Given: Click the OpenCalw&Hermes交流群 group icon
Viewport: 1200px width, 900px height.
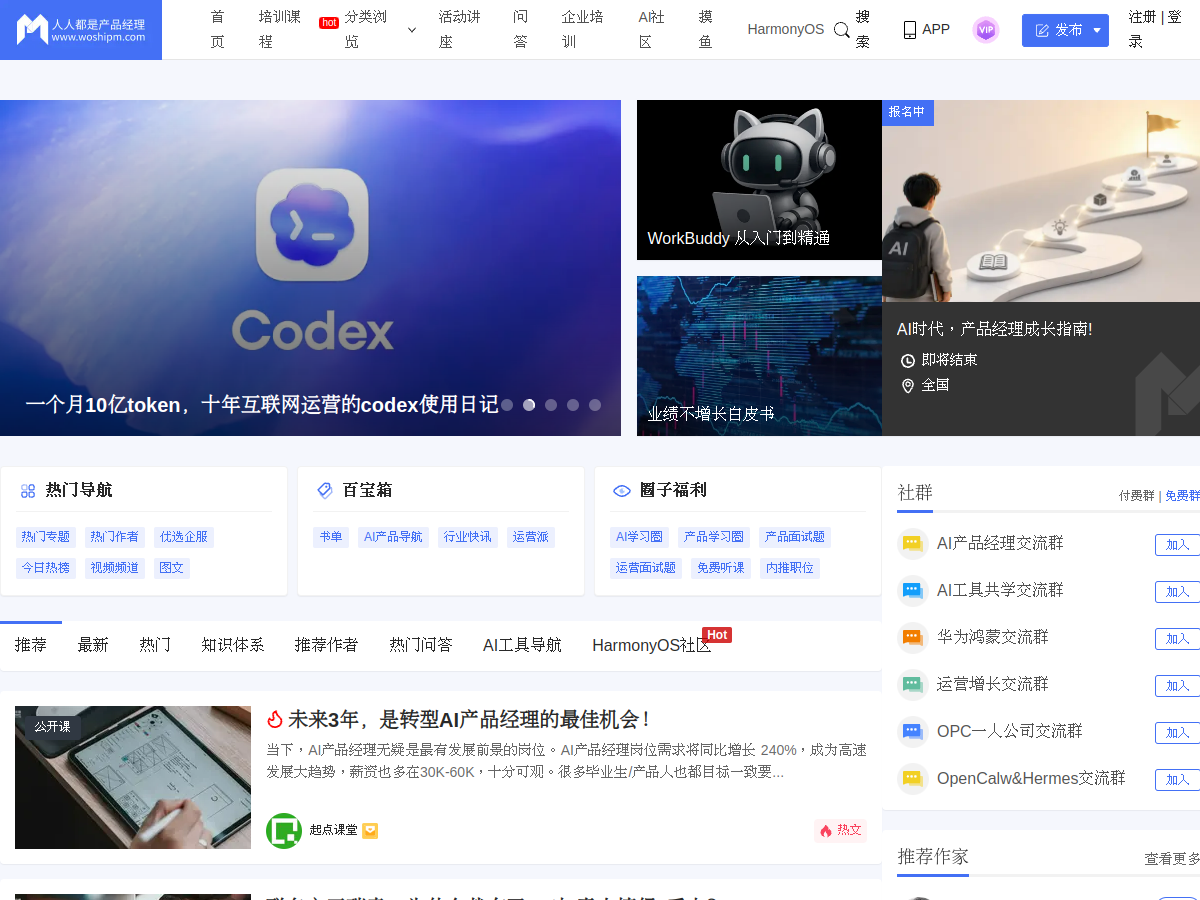Looking at the screenshot, I should (x=913, y=778).
